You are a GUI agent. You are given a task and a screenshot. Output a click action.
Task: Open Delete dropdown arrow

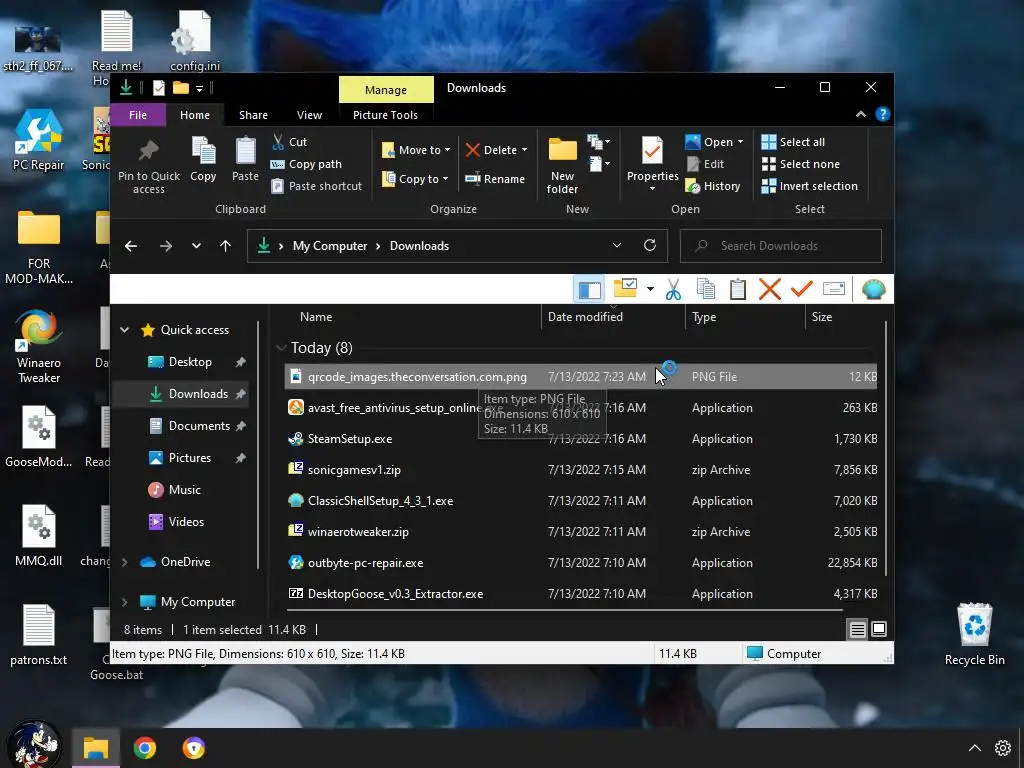pos(524,150)
